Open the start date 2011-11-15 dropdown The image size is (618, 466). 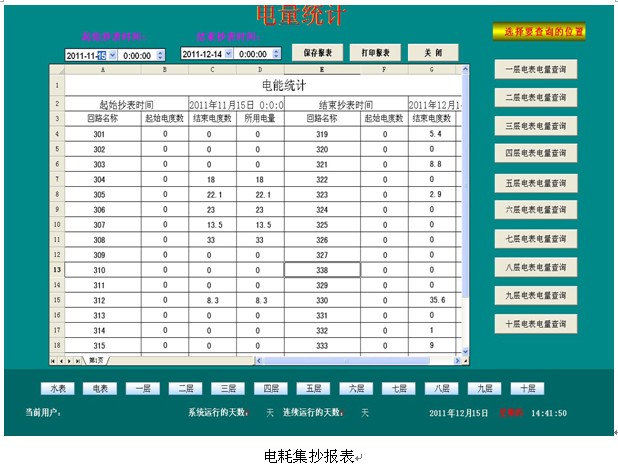pyautogui.click(x=112, y=54)
